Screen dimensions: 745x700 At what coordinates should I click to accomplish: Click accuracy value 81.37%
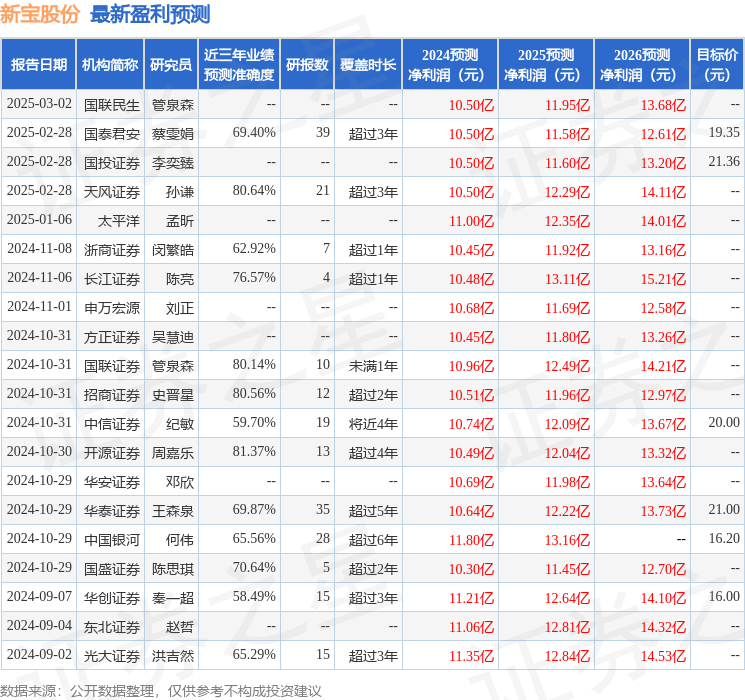tap(254, 451)
